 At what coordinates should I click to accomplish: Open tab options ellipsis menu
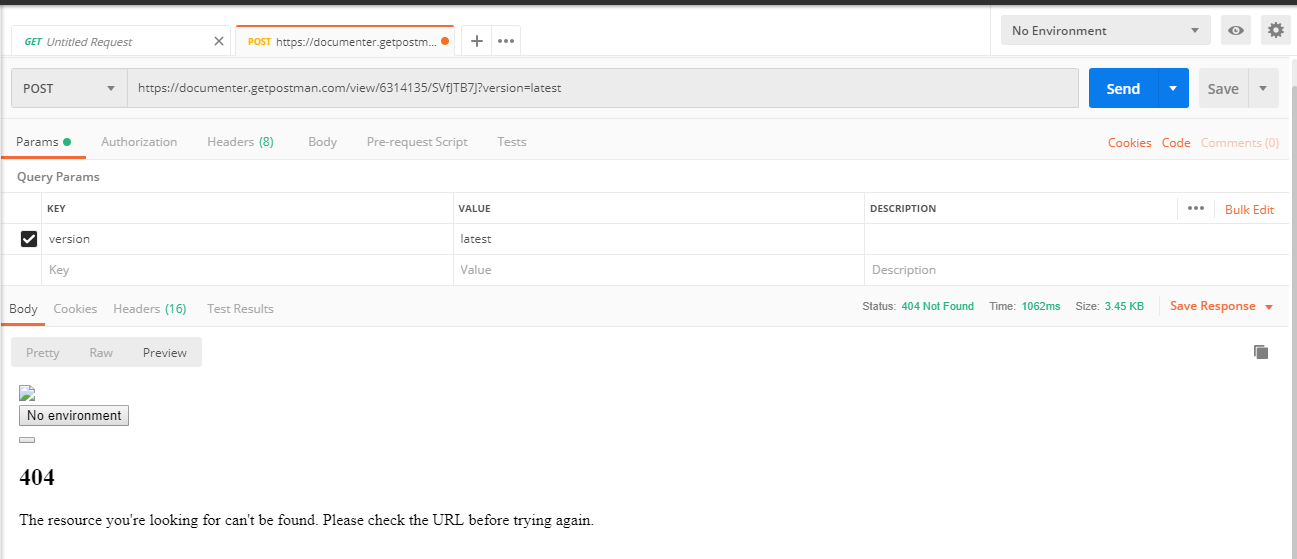[x=506, y=41]
